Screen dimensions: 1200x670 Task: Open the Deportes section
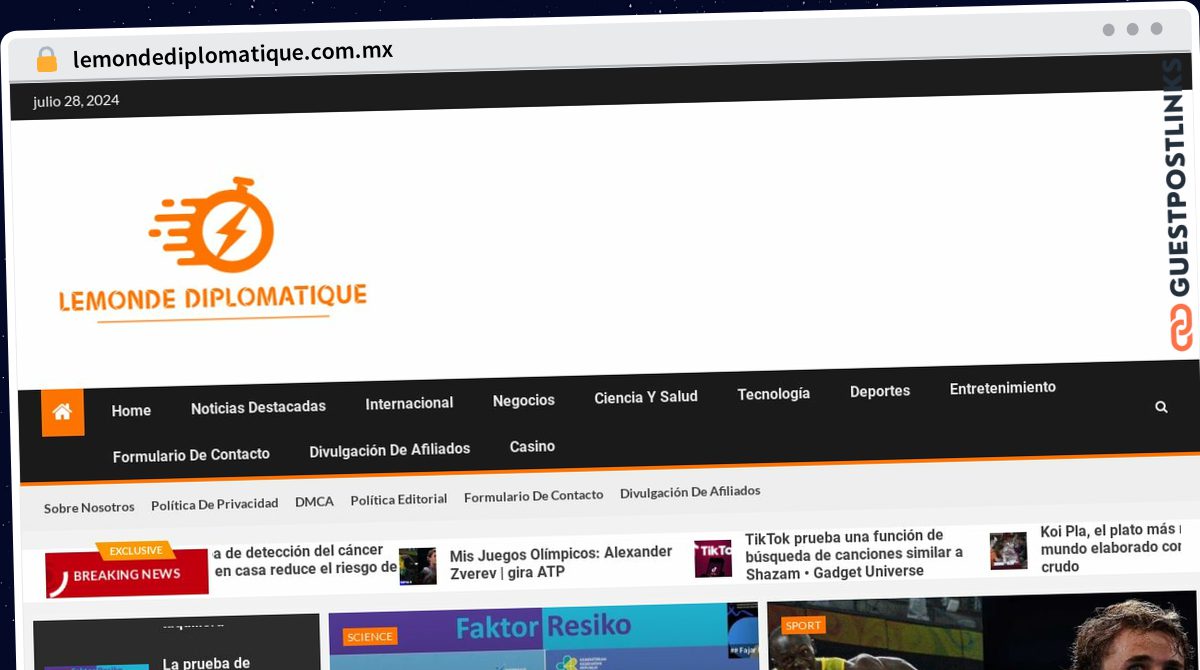pos(880,391)
